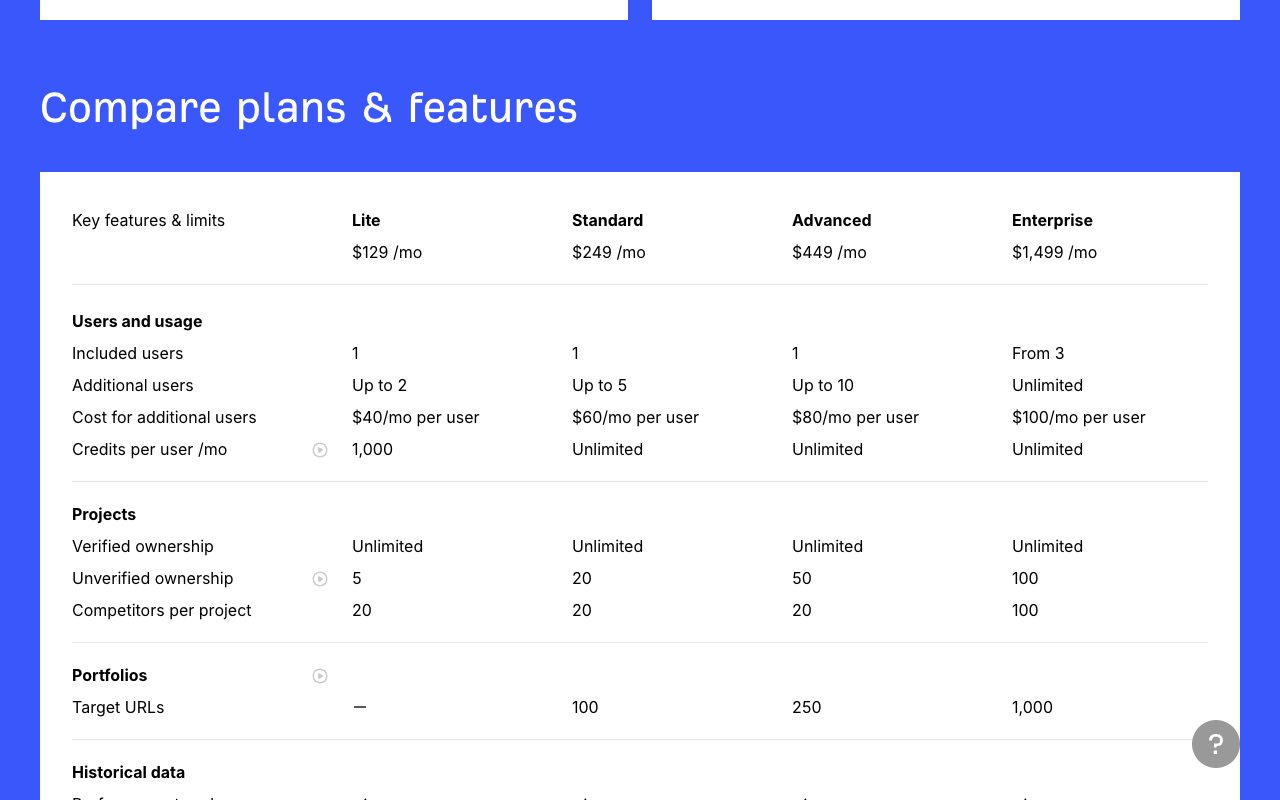The width and height of the screenshot is (1280, 800).
Task: Click the From 3 Enterprise users value
Action: [1038, 353]
